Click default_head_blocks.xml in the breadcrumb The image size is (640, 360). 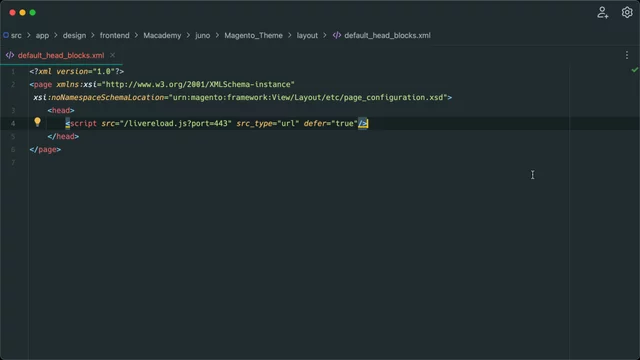click(387, 36)
